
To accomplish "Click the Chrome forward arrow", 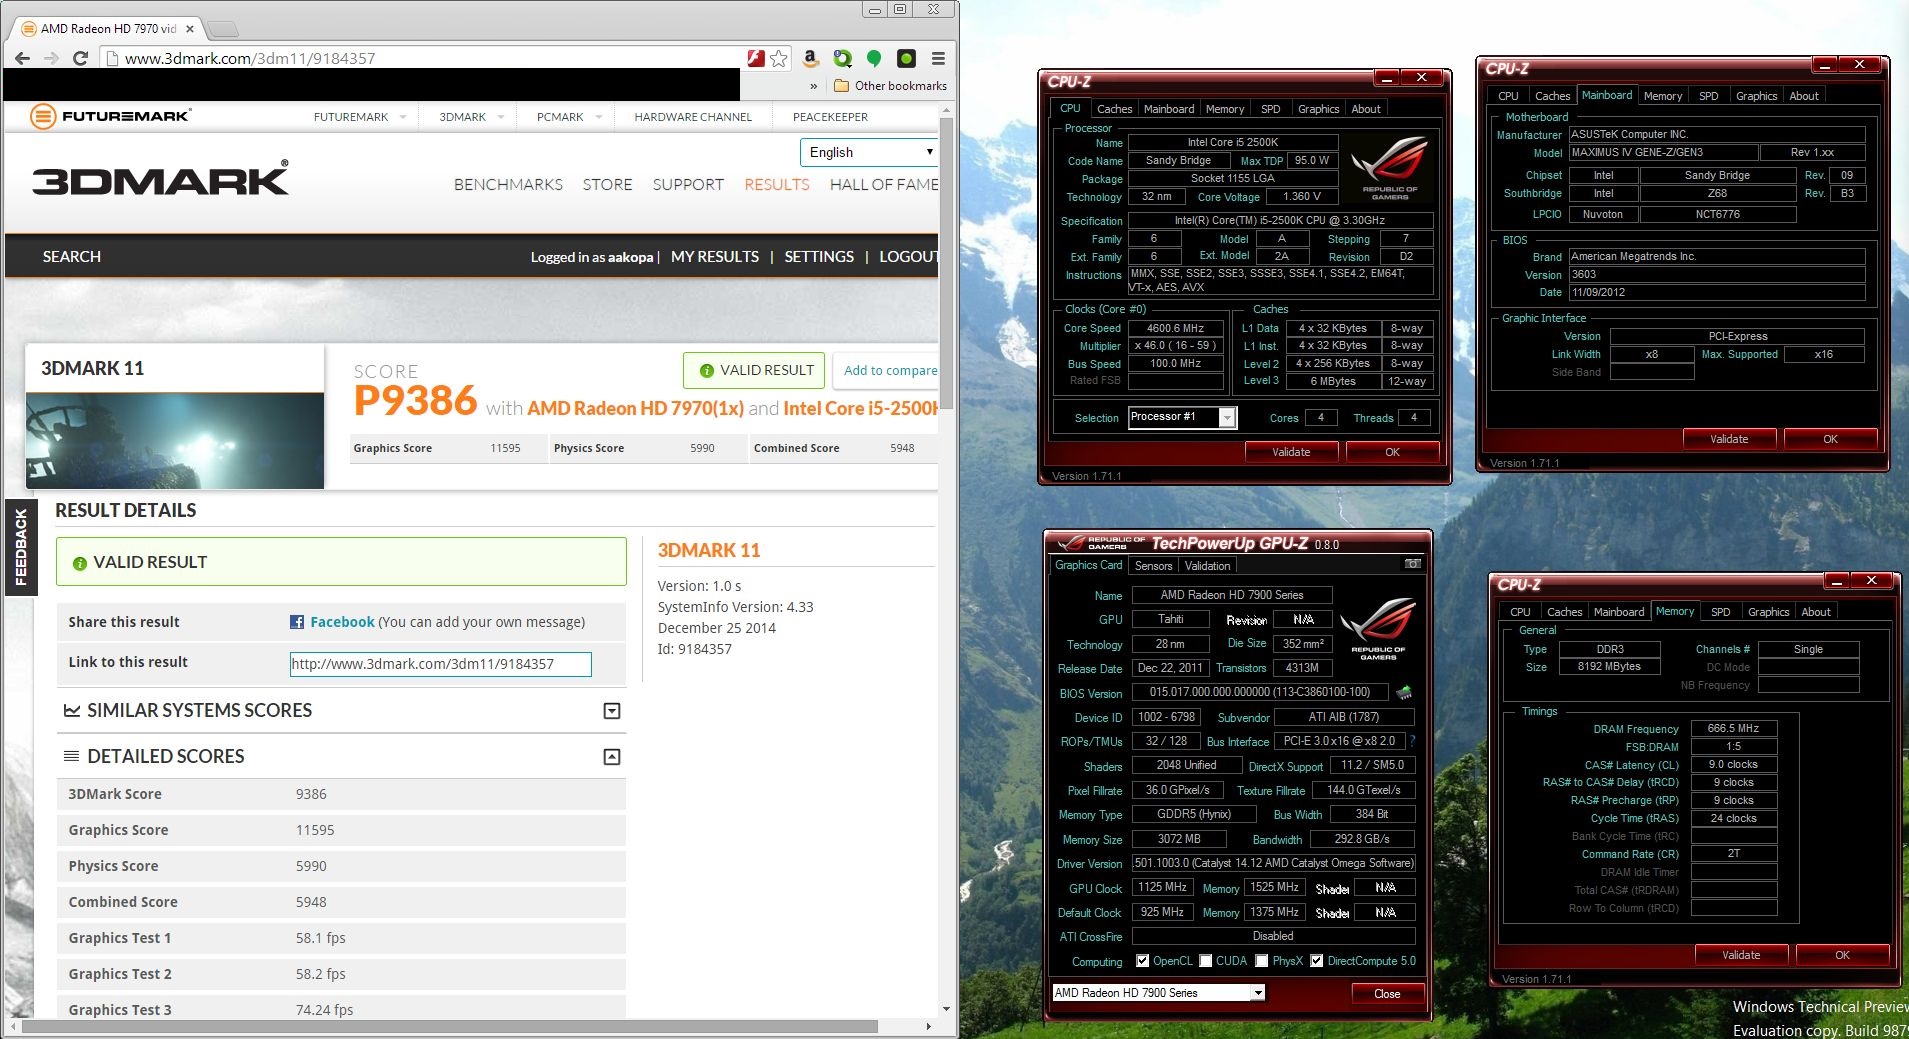I will [x=51, y=58].
